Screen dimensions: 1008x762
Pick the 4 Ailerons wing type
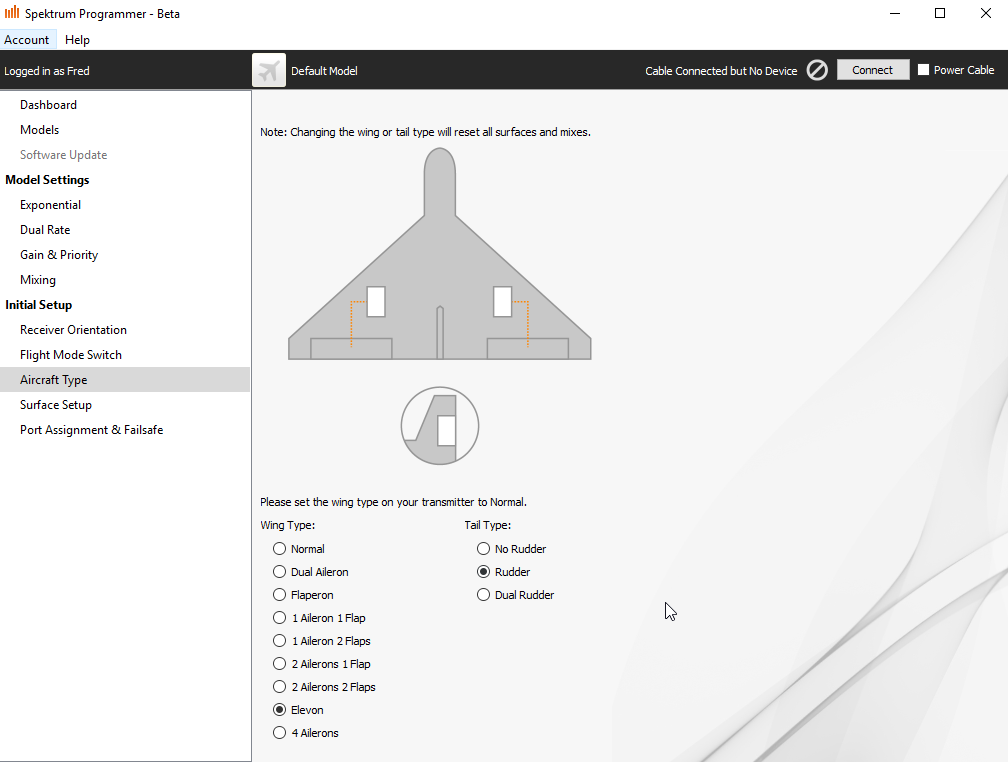click(x=280, y=733)
